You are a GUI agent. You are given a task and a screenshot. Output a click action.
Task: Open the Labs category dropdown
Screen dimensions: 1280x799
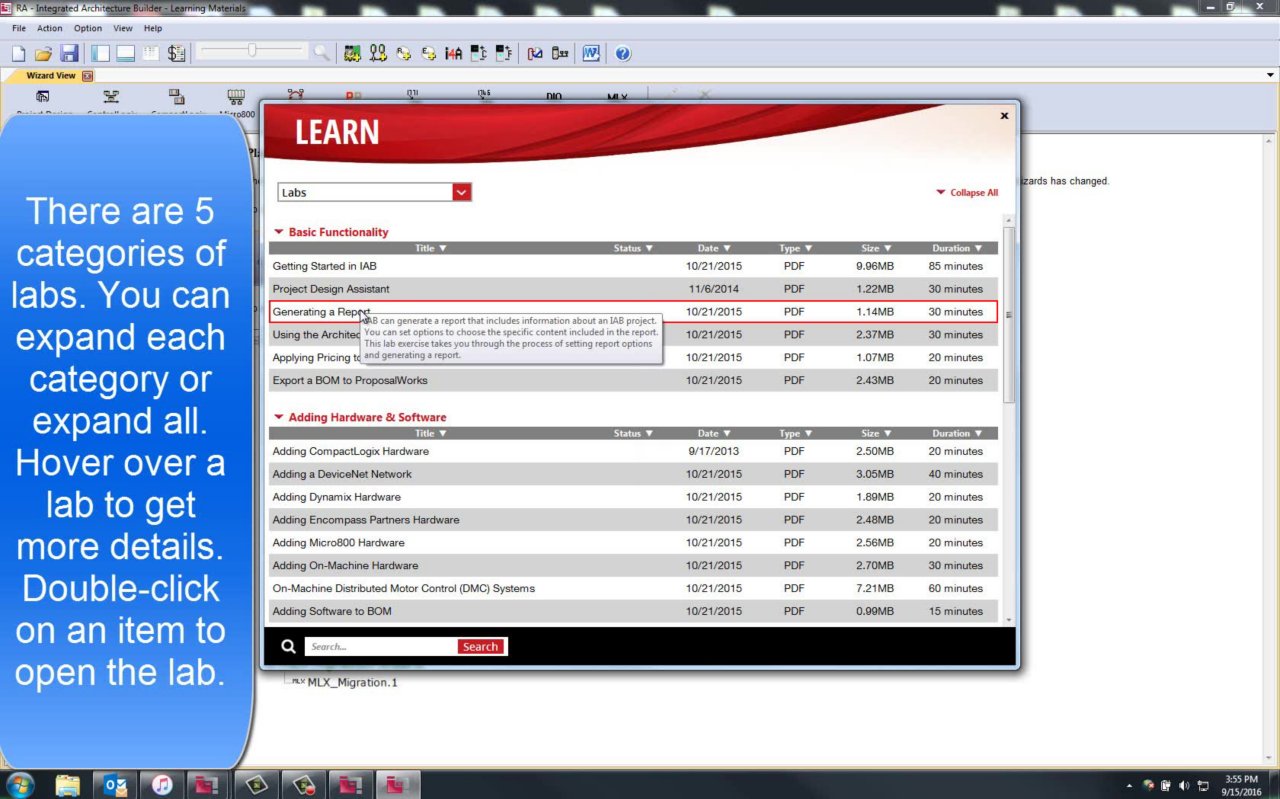click(x=461, y=192)
